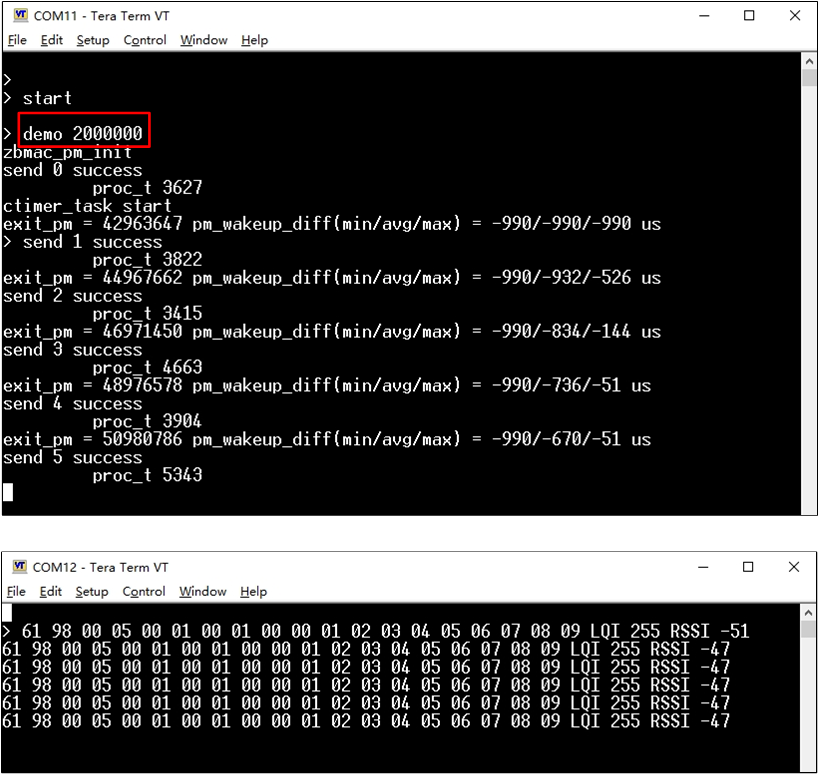This screenshot has width=819, height=774.
Task: Click the 'proc_t 3627' value
Action: (147, 188)
